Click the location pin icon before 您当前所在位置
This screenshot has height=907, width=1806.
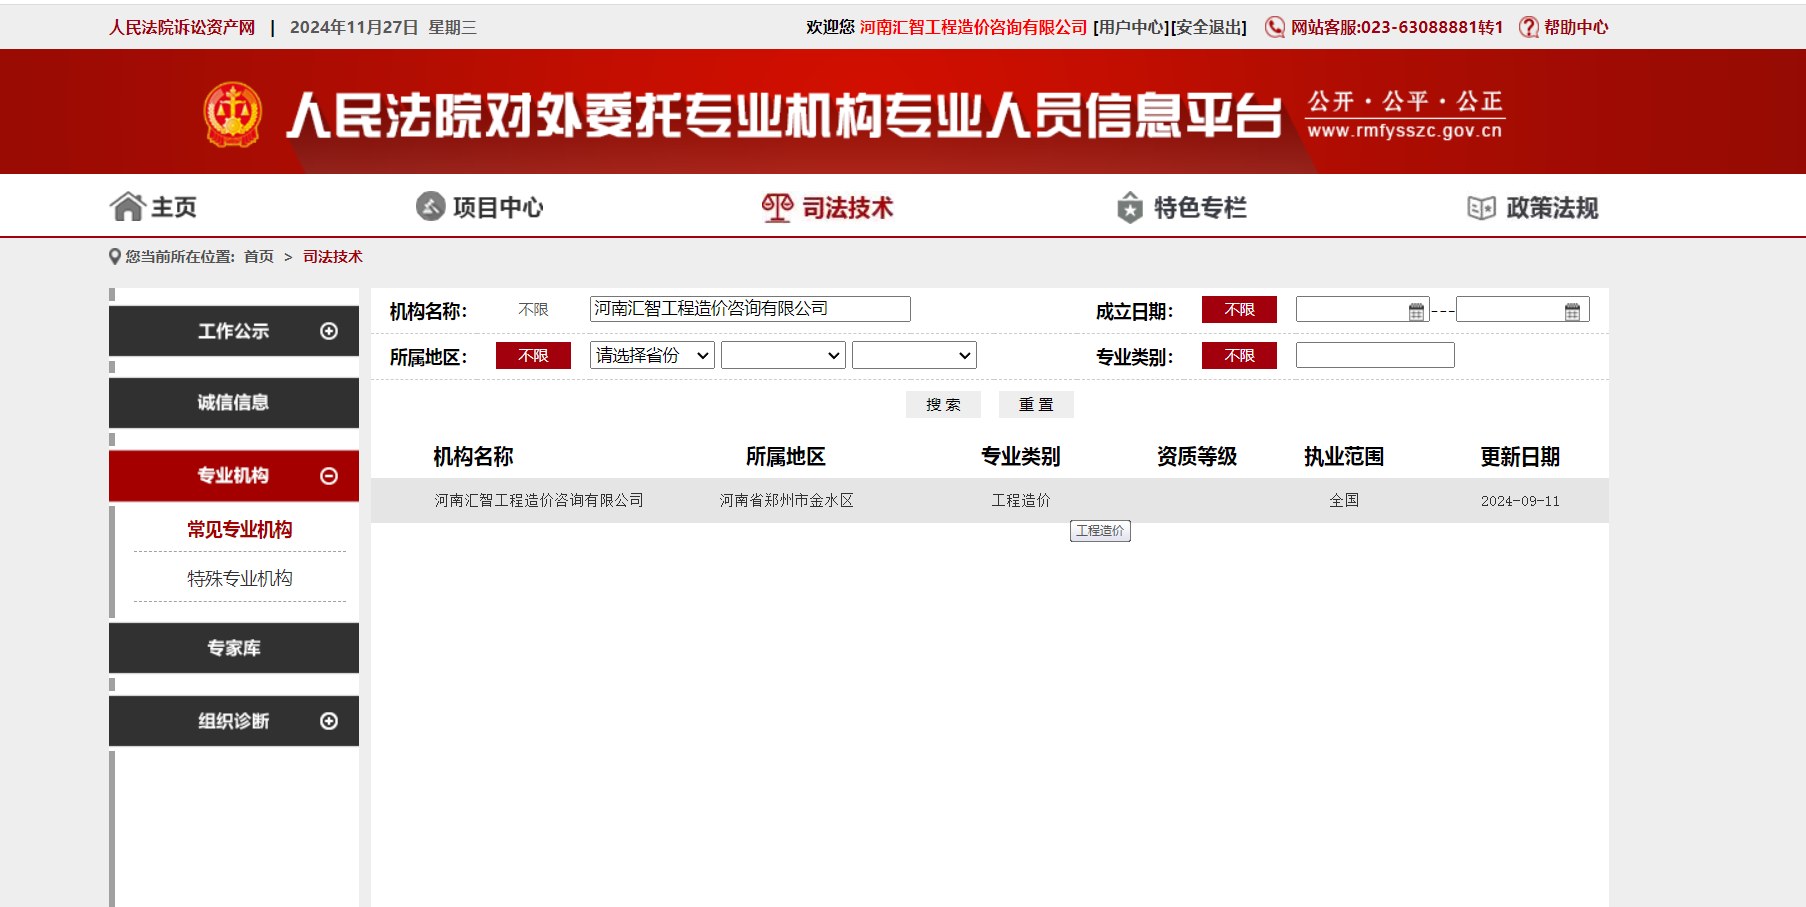(115, 257)
